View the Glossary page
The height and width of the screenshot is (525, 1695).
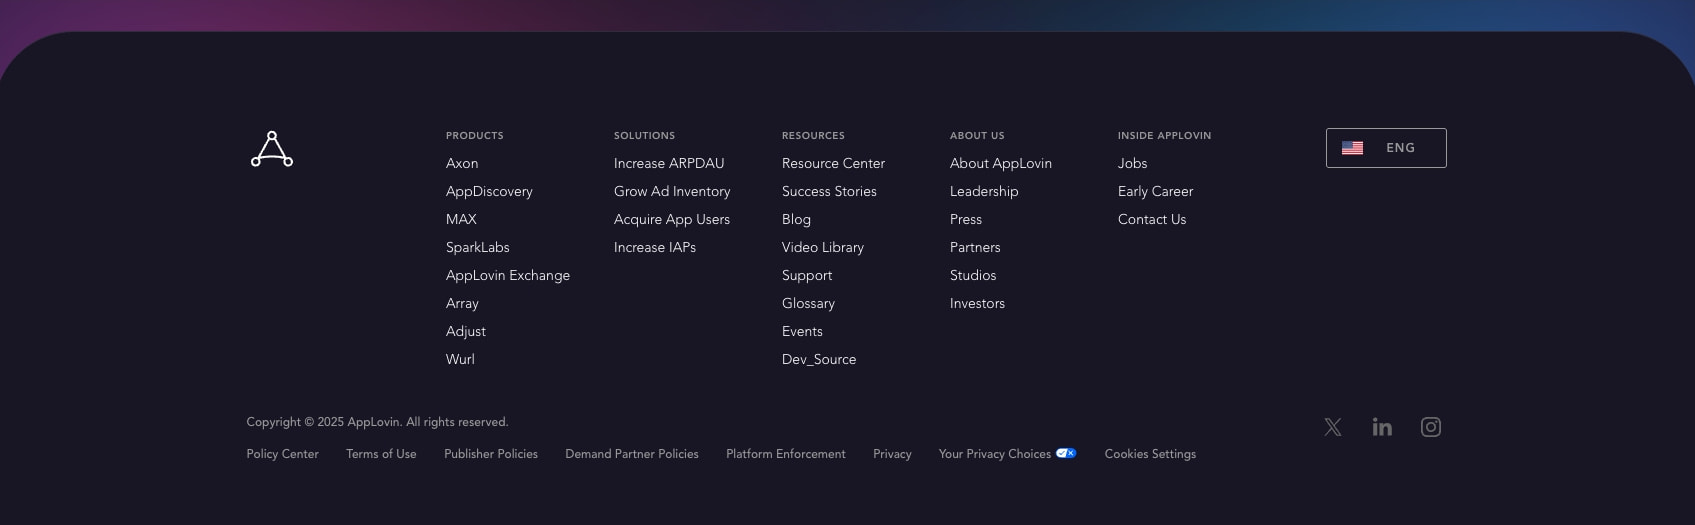click(x=808, y=303)
